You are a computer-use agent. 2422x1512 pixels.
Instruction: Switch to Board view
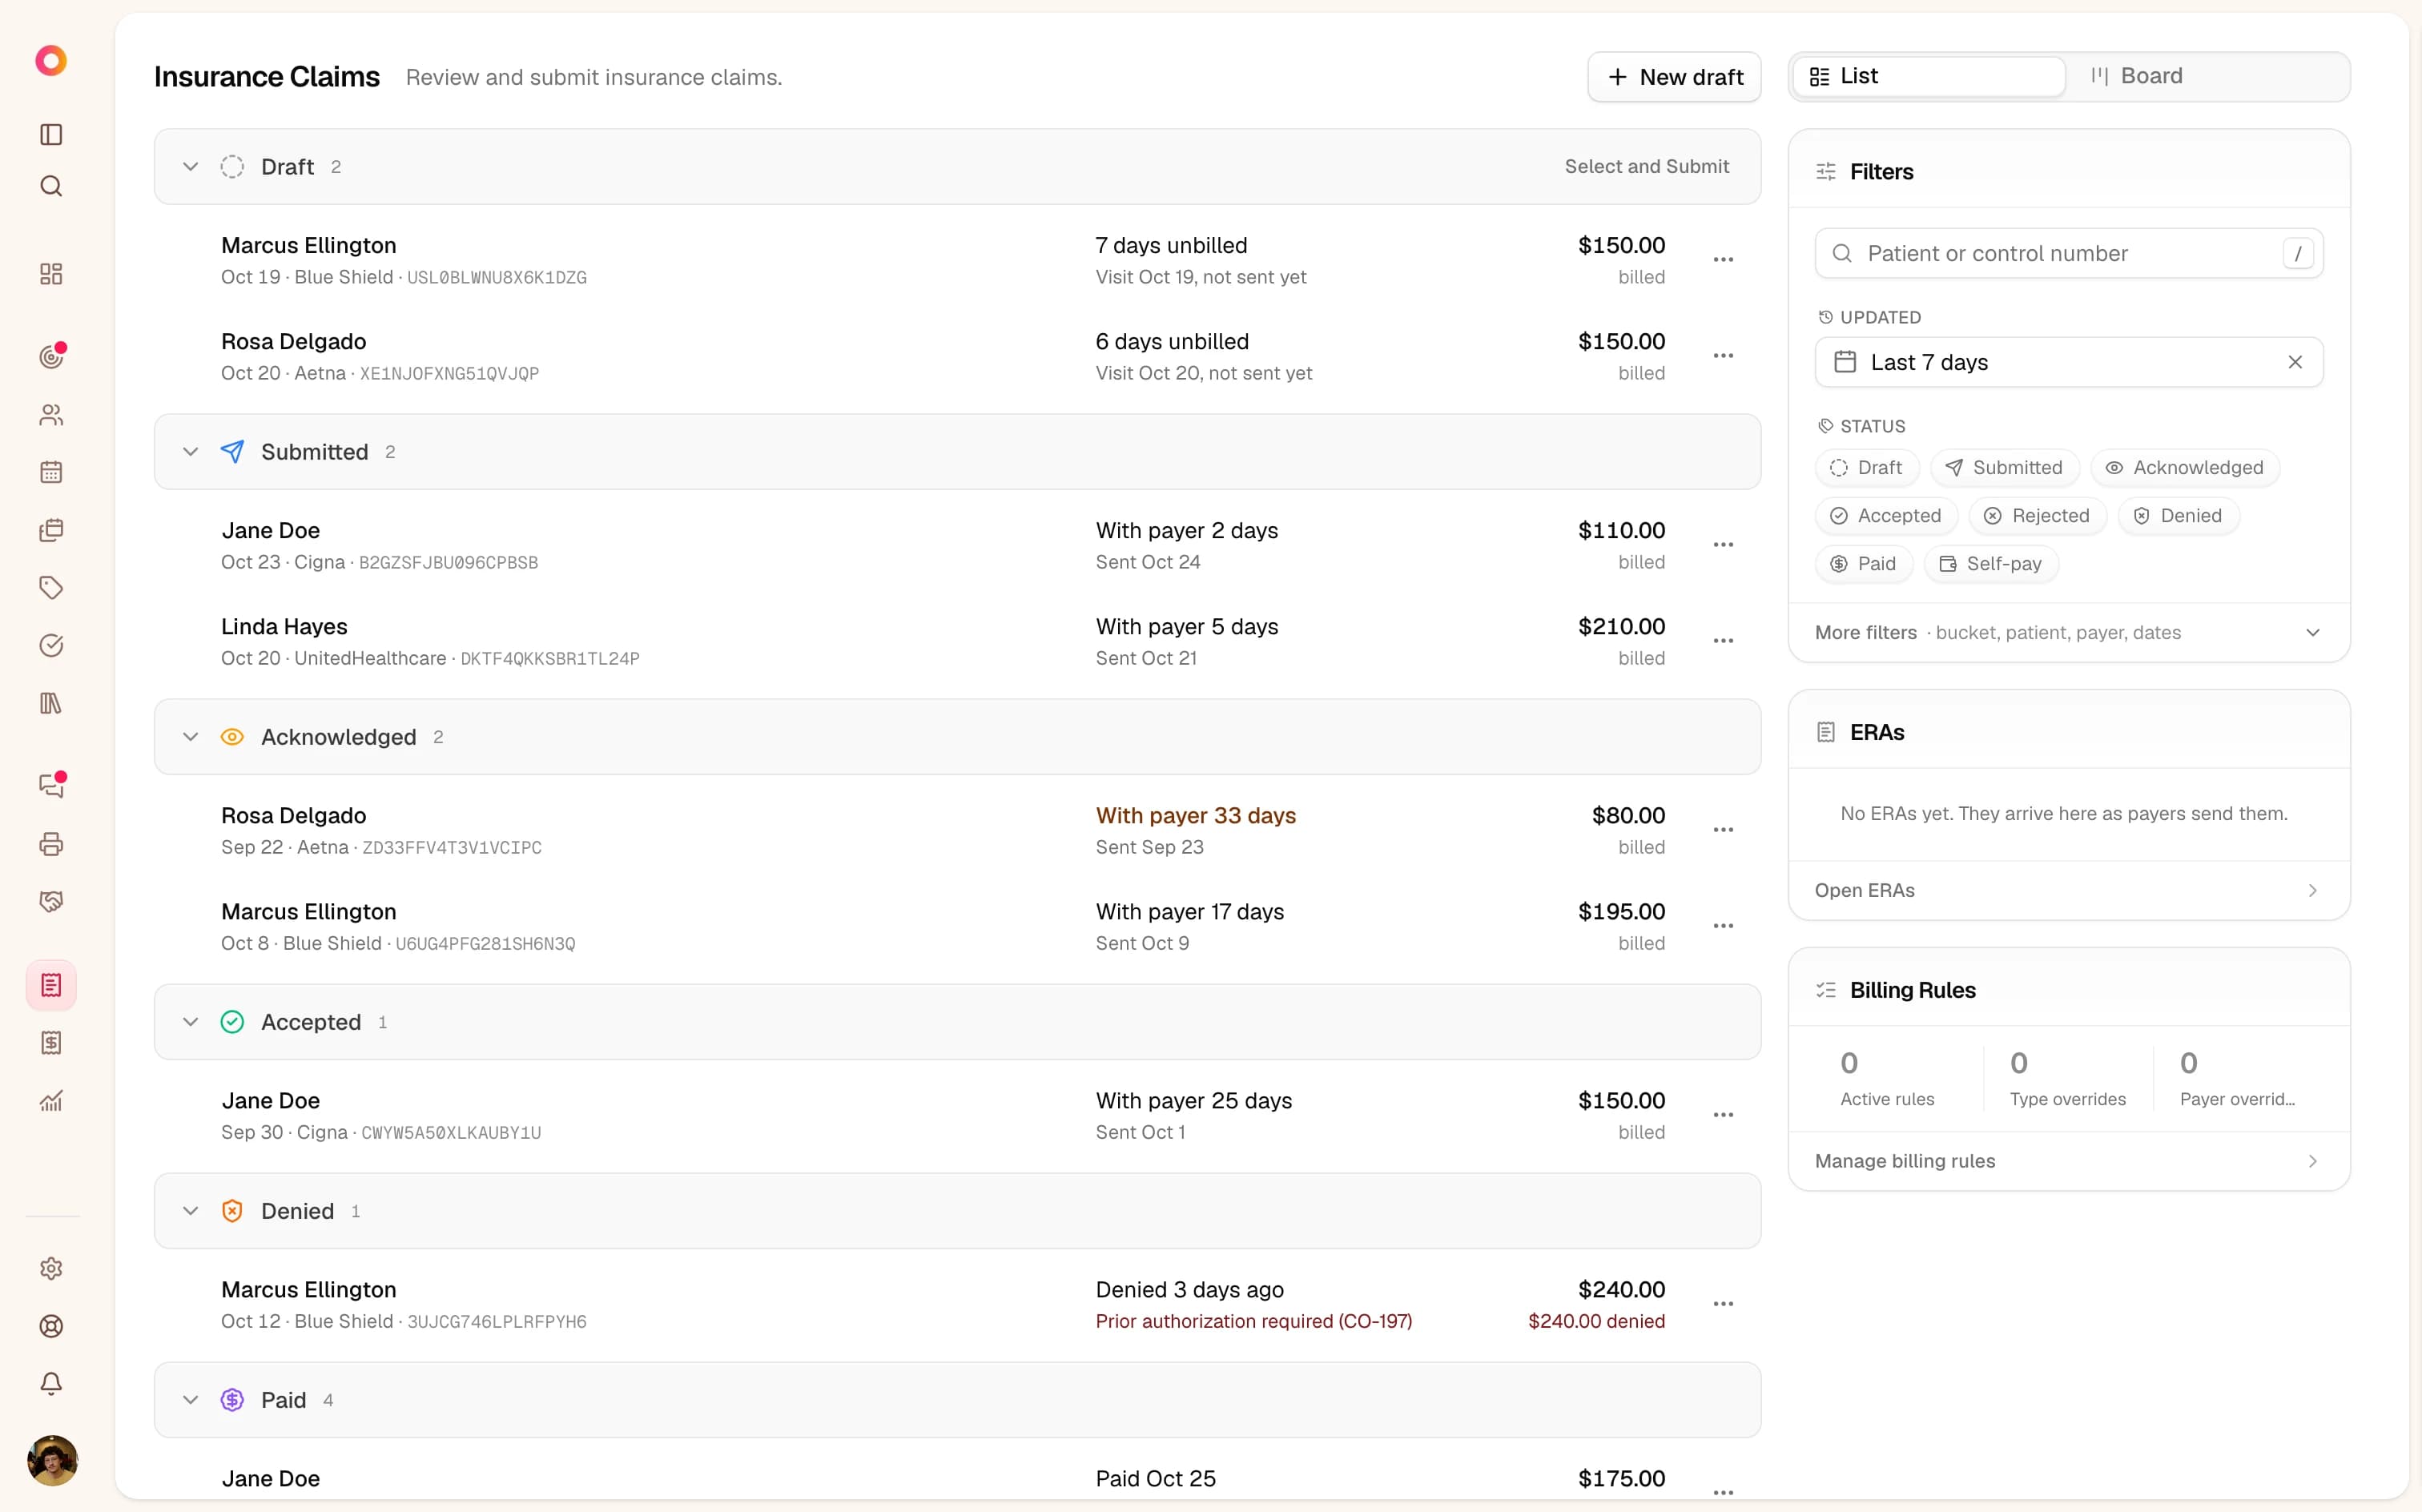pyautogui.click(x=2206, y=76)
